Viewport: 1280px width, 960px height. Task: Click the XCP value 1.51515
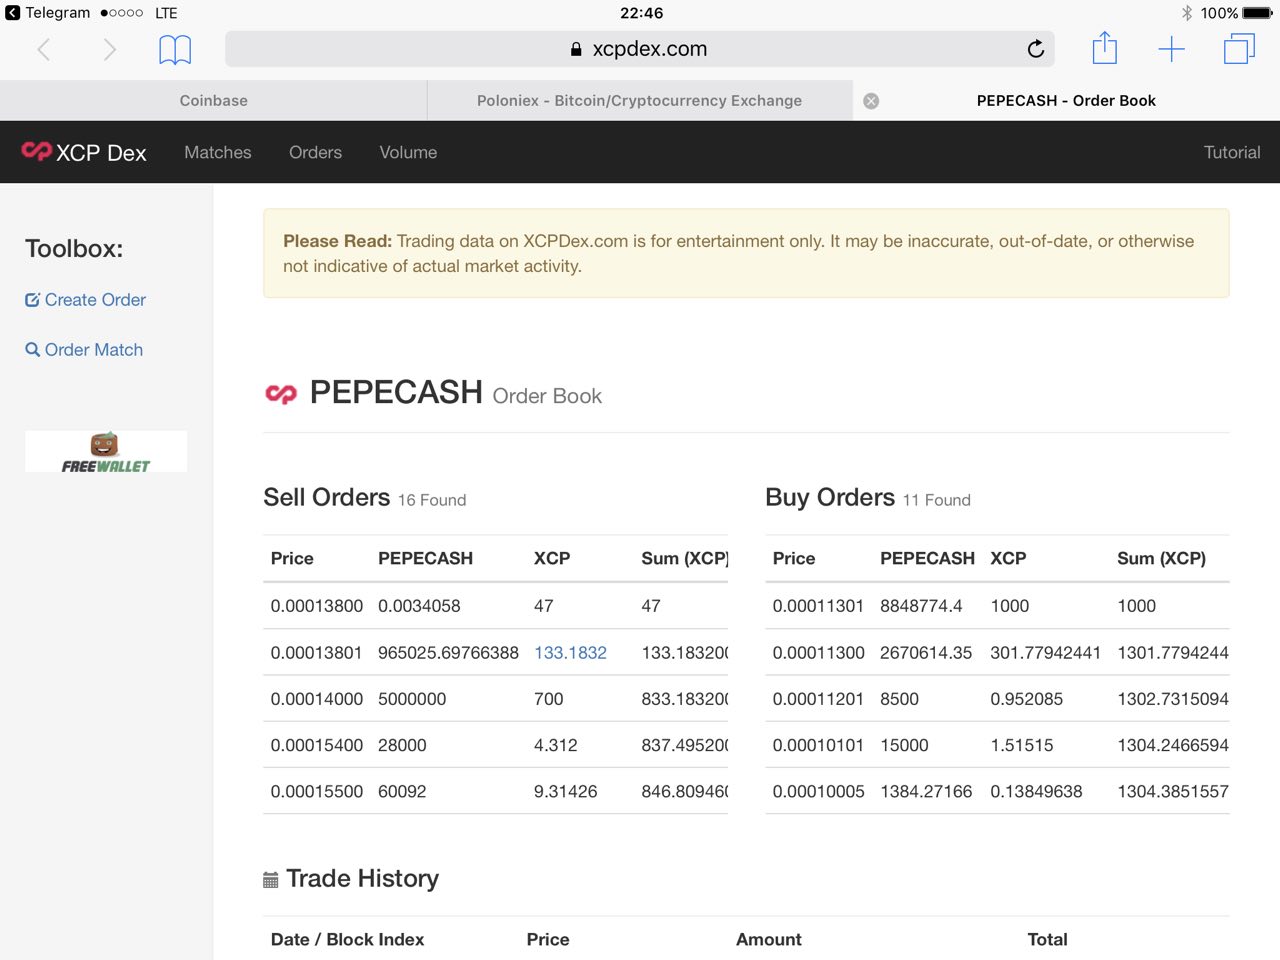[1022, 745]
